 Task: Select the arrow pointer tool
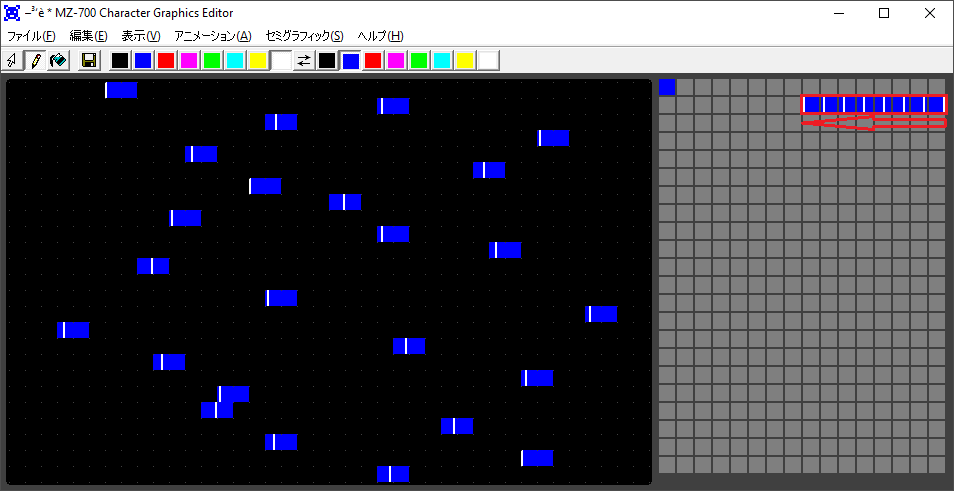(13, 61)
